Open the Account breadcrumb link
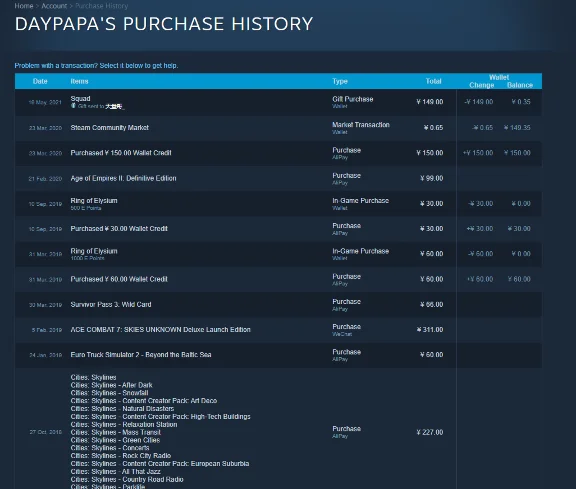Image resolution: width=576 pixels, height=489 pixels. (54, 6)
